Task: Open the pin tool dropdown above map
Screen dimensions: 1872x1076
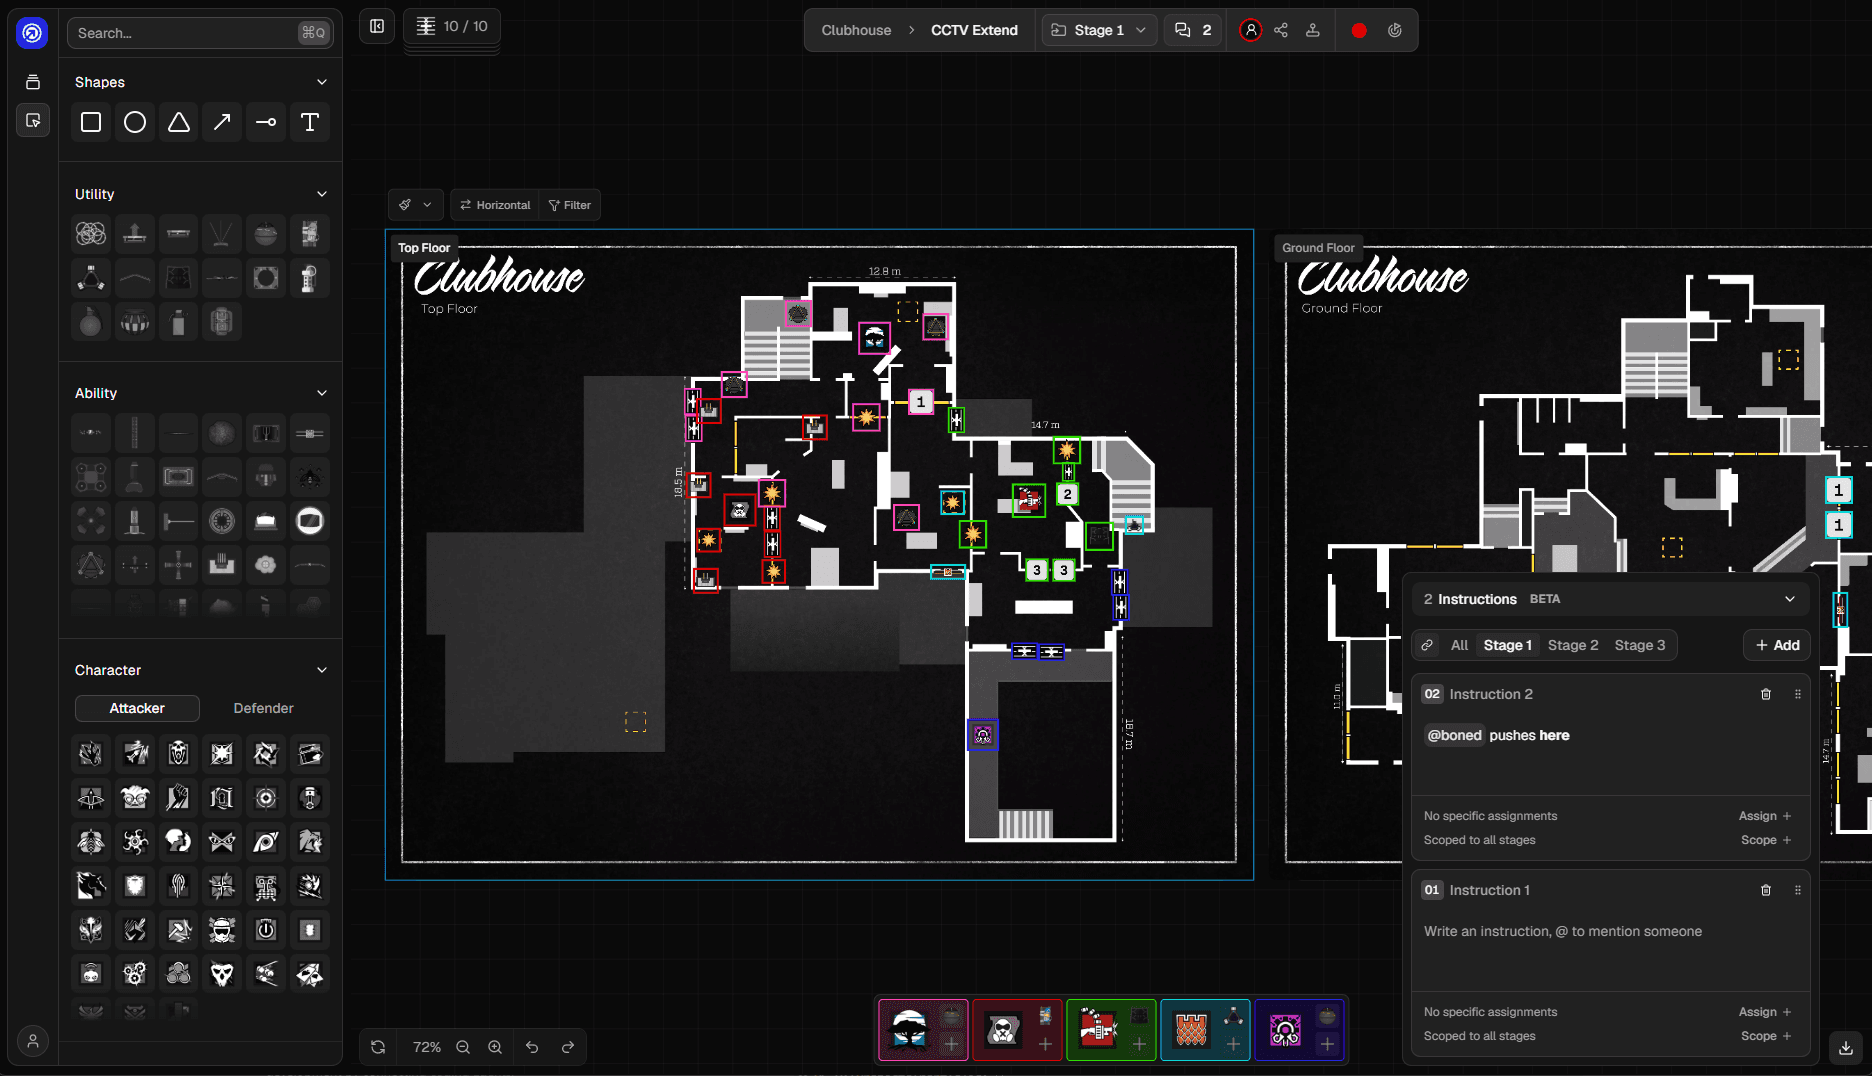Action: [x=415, y=205]
